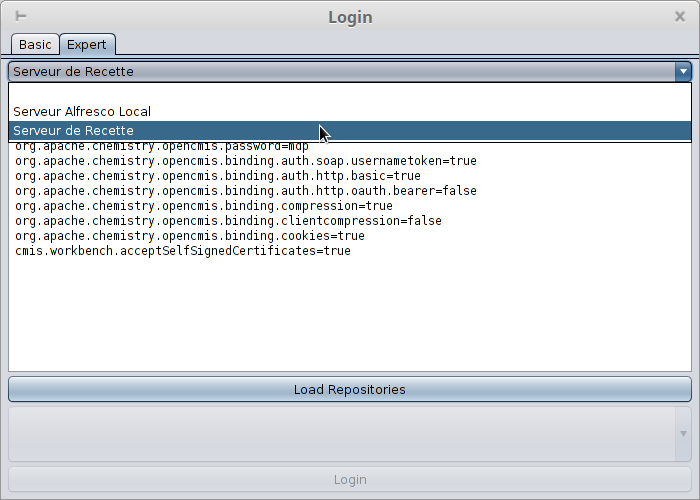The width and height of the screenshot is (700, 500).
Task: Select the Expert tab
Action: click(87, 44)
